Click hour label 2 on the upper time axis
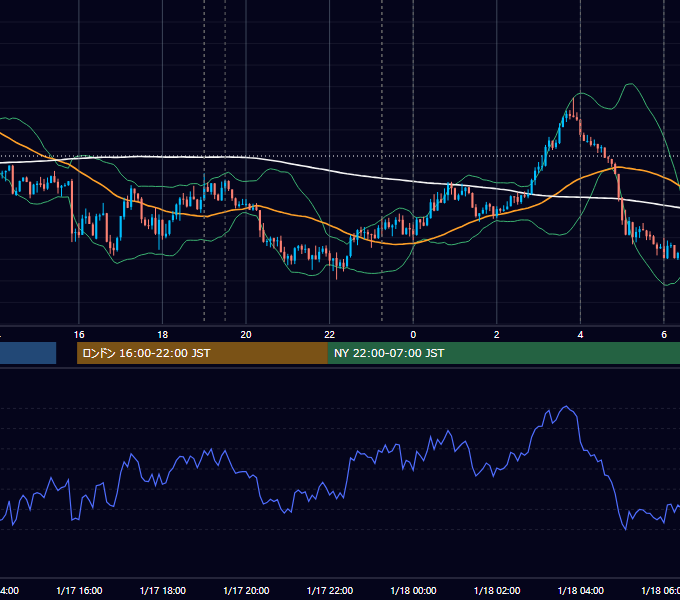This screenshot has height=600, width=680. pos(497,335)
